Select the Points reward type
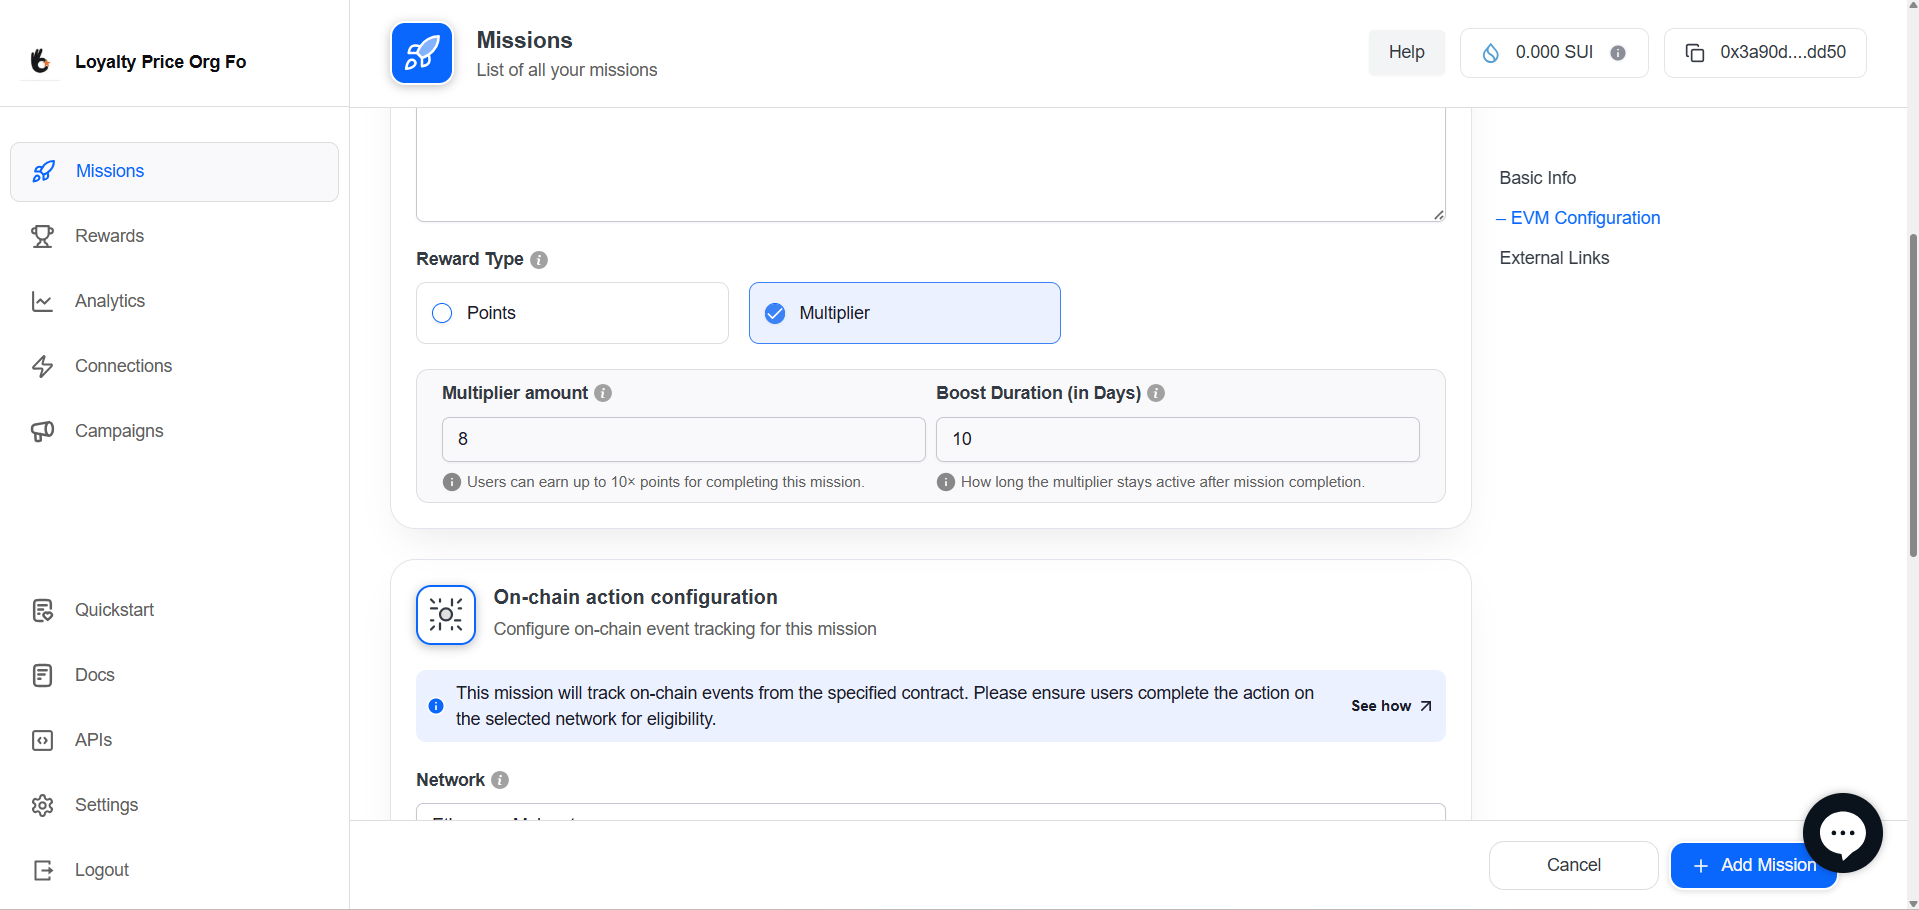The image size is (1919, 910). (572, 313)
